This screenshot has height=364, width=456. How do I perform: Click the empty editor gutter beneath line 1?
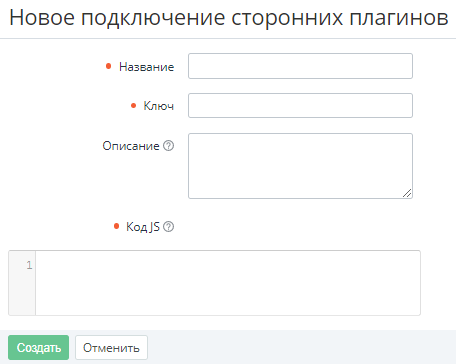pos(22,293)
